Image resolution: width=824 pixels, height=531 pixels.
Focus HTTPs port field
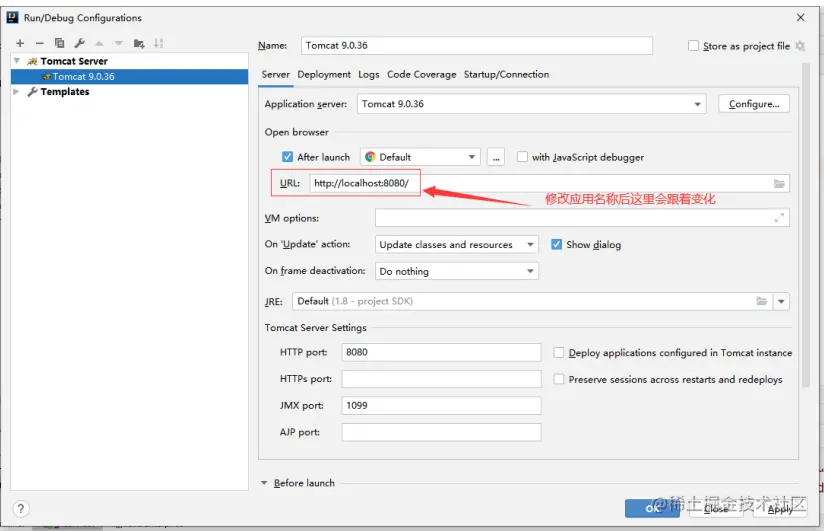pyautogui.click(x=441, y=379)
